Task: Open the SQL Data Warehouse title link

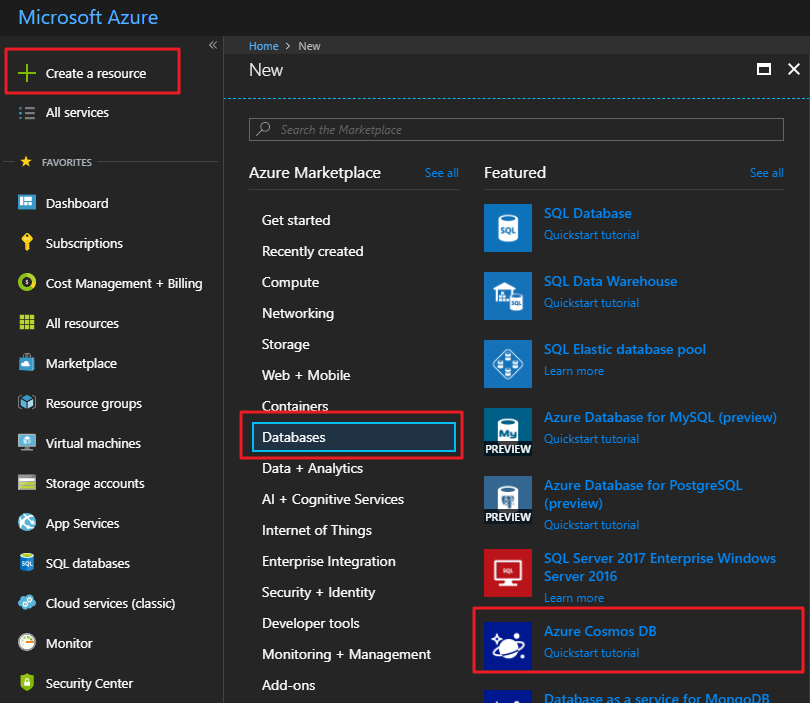Action: click(610, 281)
